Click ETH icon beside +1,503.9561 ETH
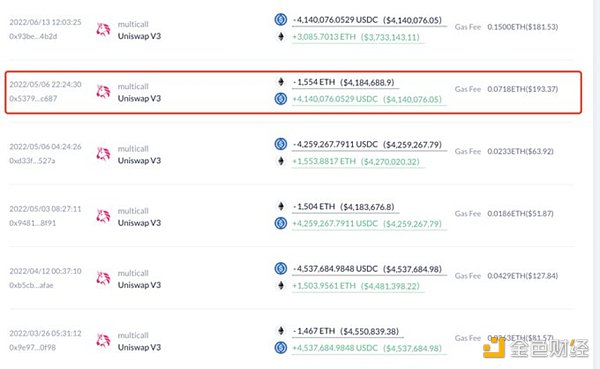 281,286
